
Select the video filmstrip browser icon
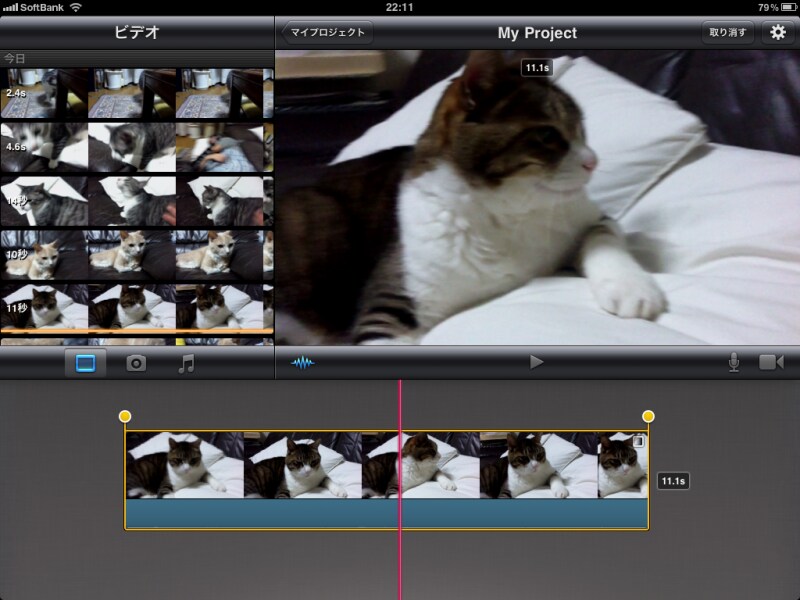(86, 364)
